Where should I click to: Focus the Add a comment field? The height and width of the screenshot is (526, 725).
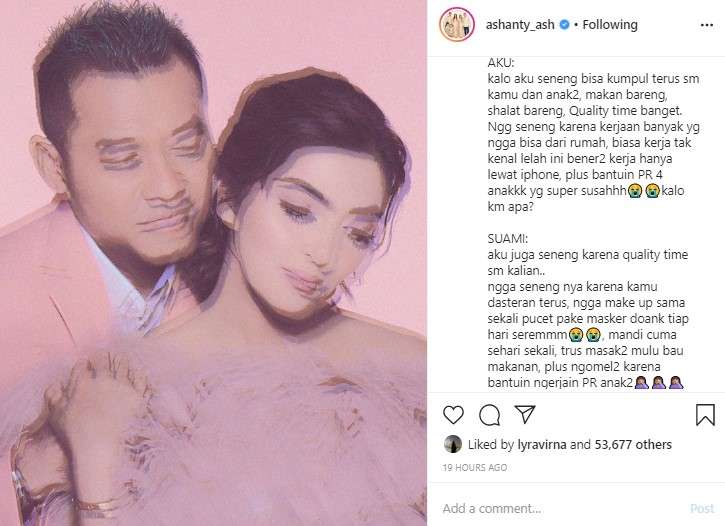pos(559,508)
